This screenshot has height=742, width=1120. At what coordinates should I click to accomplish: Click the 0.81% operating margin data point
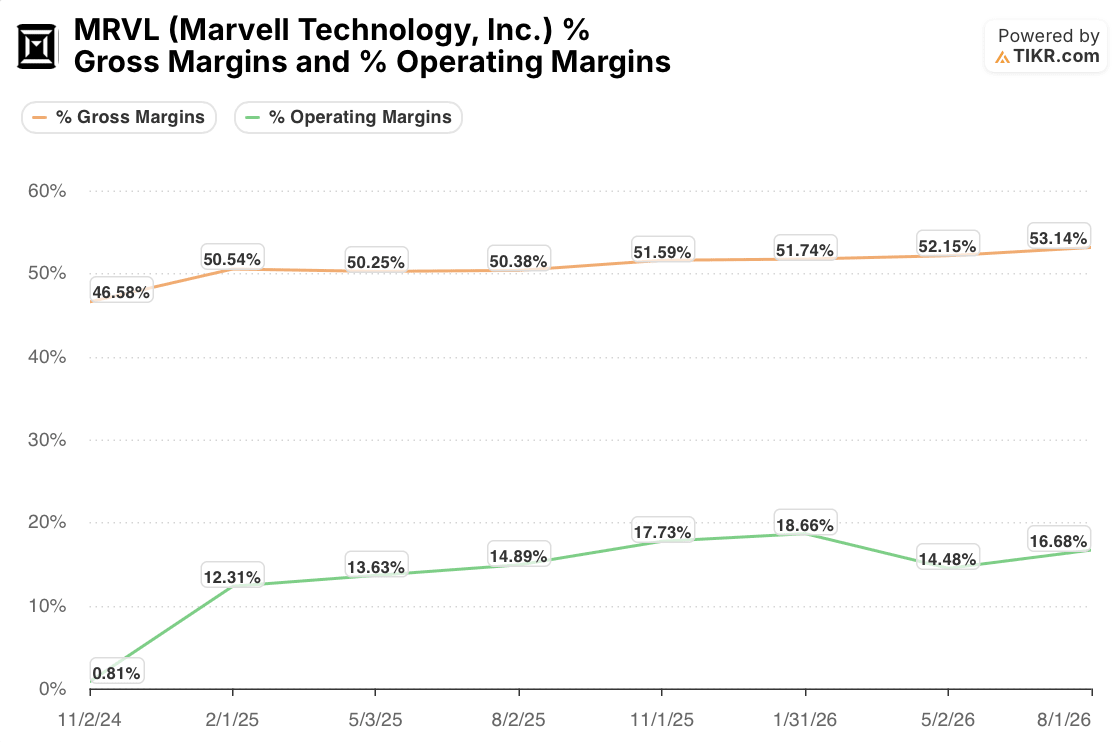pyautogui.click(x=116, y=673)
